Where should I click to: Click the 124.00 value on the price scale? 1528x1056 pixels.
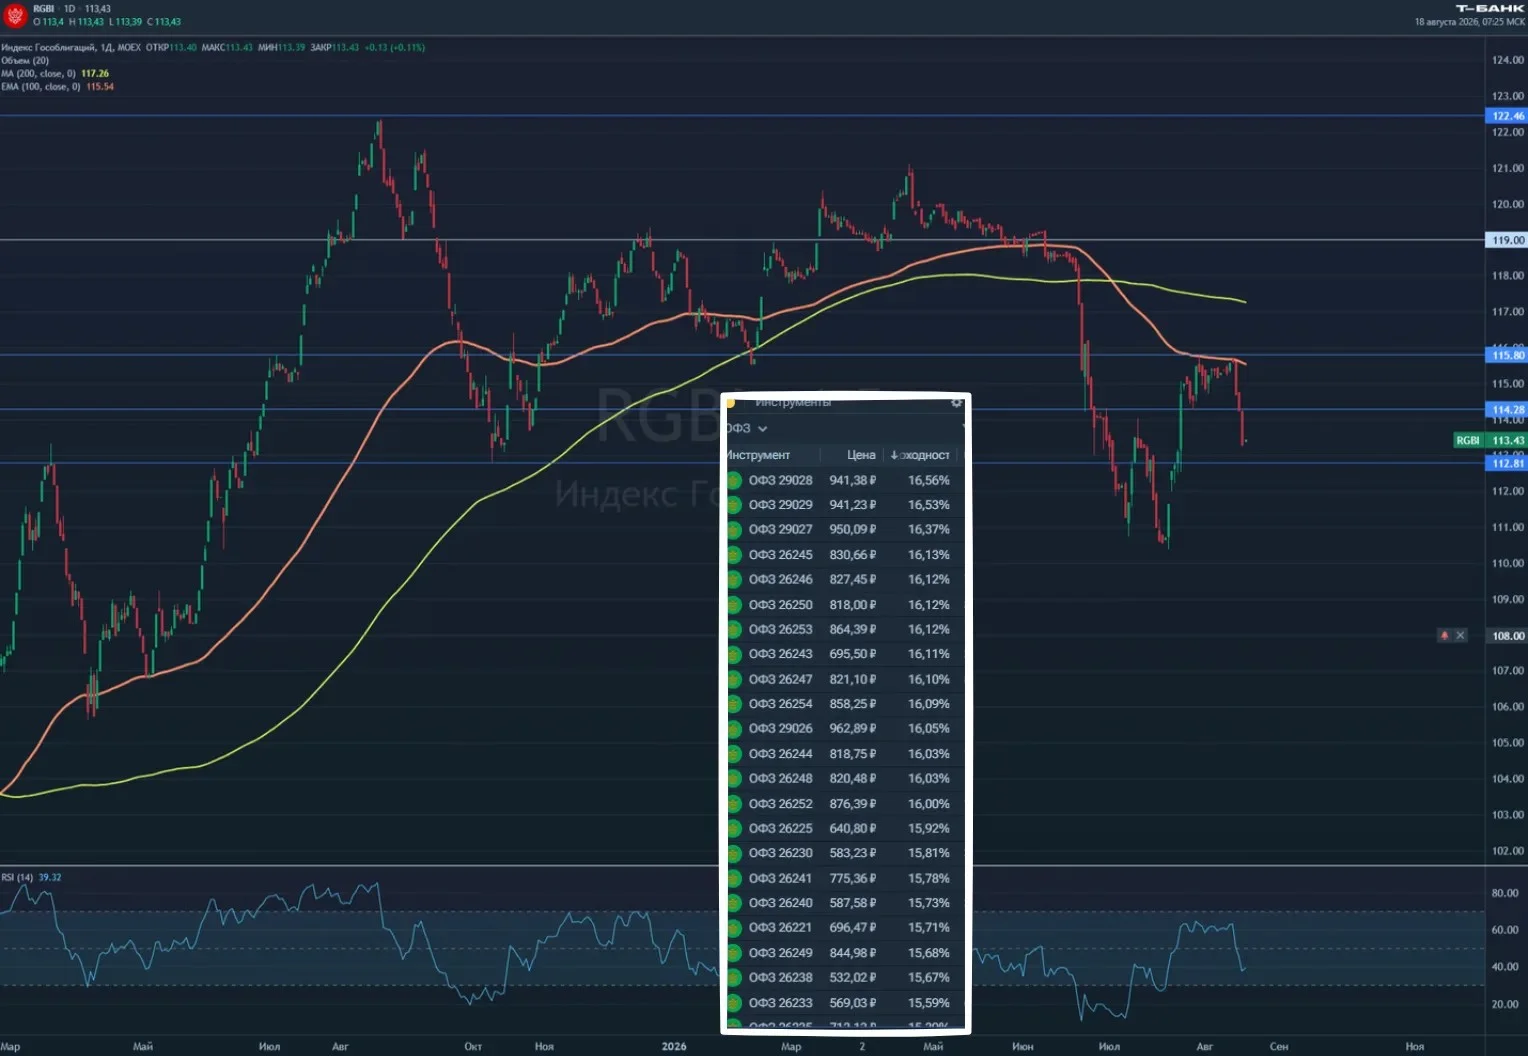click(1508, 60)
